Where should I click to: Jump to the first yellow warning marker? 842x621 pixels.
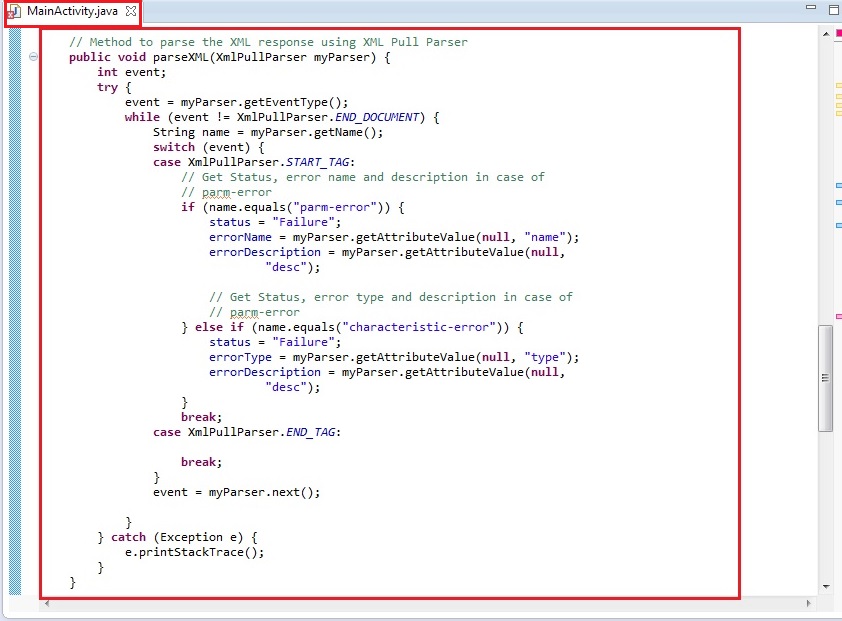[838, 85]
